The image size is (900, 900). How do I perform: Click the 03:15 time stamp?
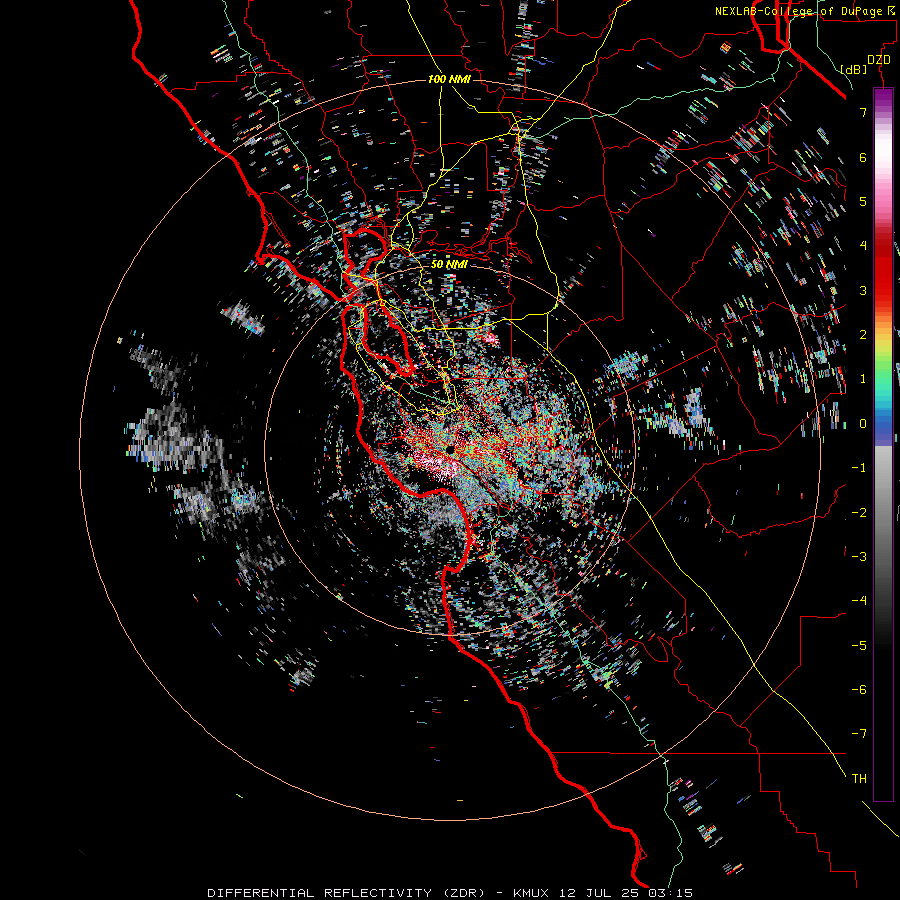(670, 893)
